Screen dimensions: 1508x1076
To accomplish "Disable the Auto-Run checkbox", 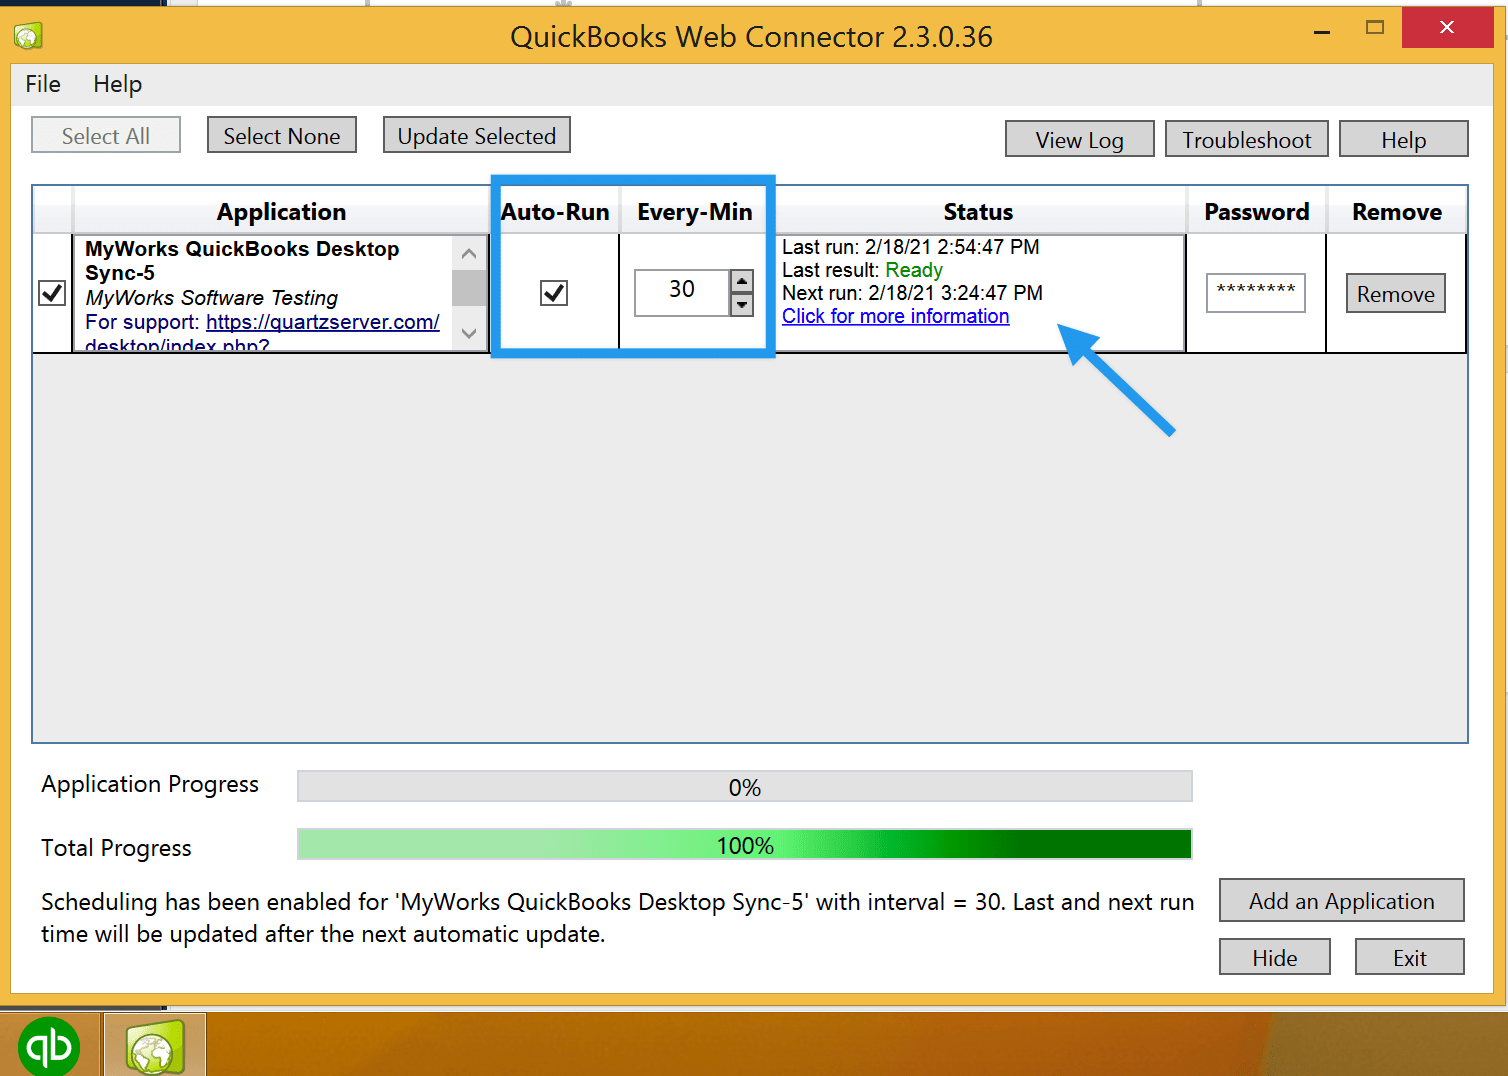I will coord(554,293).
